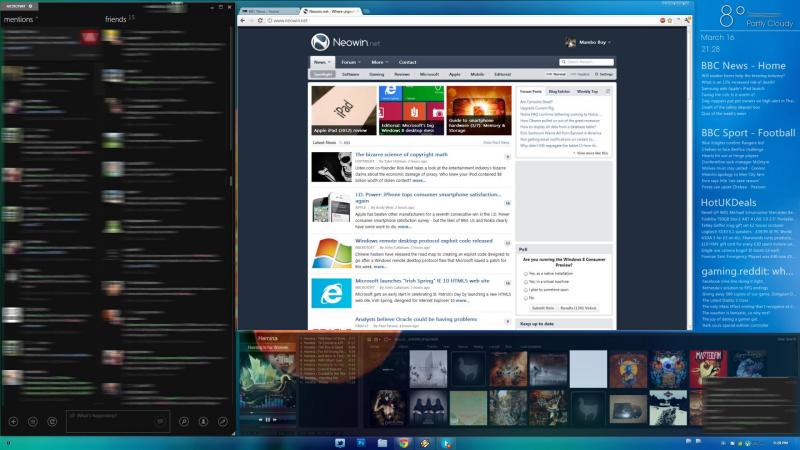Open the Guide to smartphone hardware thumbnail

pyautogui.click(x=479, y=110)
